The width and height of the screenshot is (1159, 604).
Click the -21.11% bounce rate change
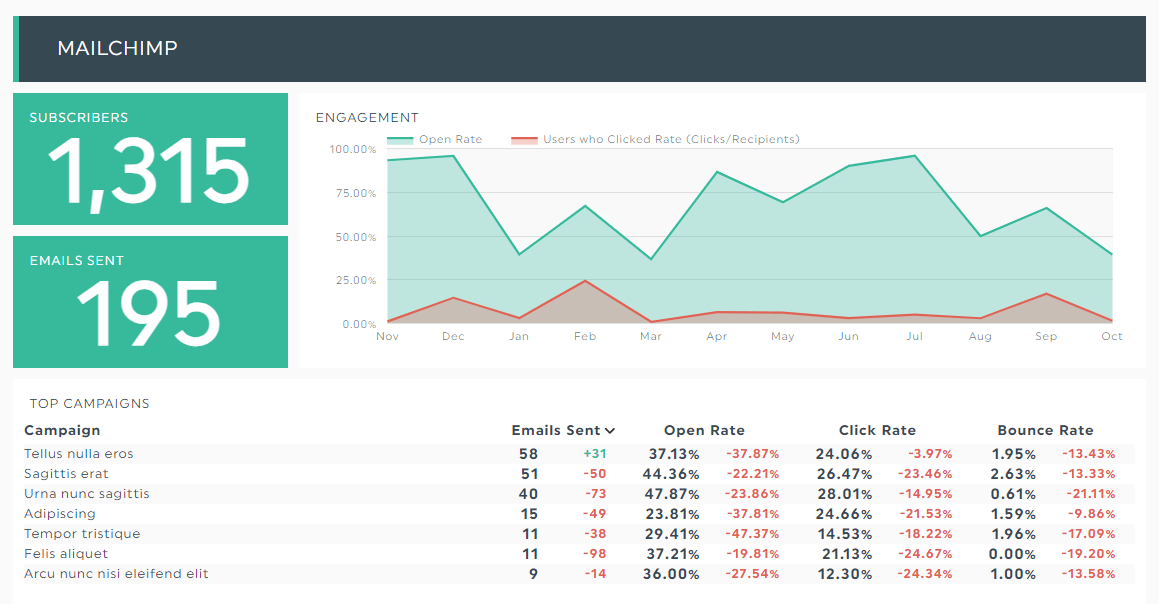(x=1090, y=494)
